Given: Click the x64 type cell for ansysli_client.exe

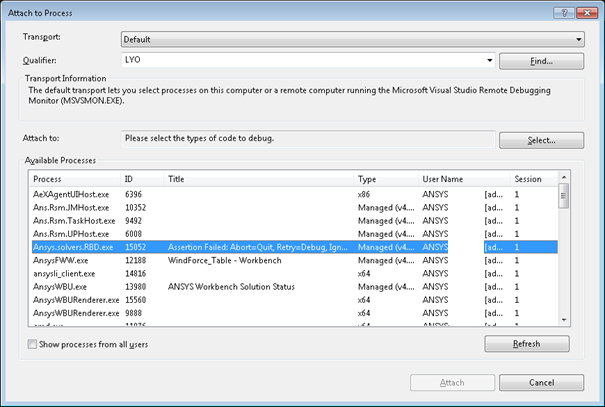Looking at the screenshot, I should 364,274.
